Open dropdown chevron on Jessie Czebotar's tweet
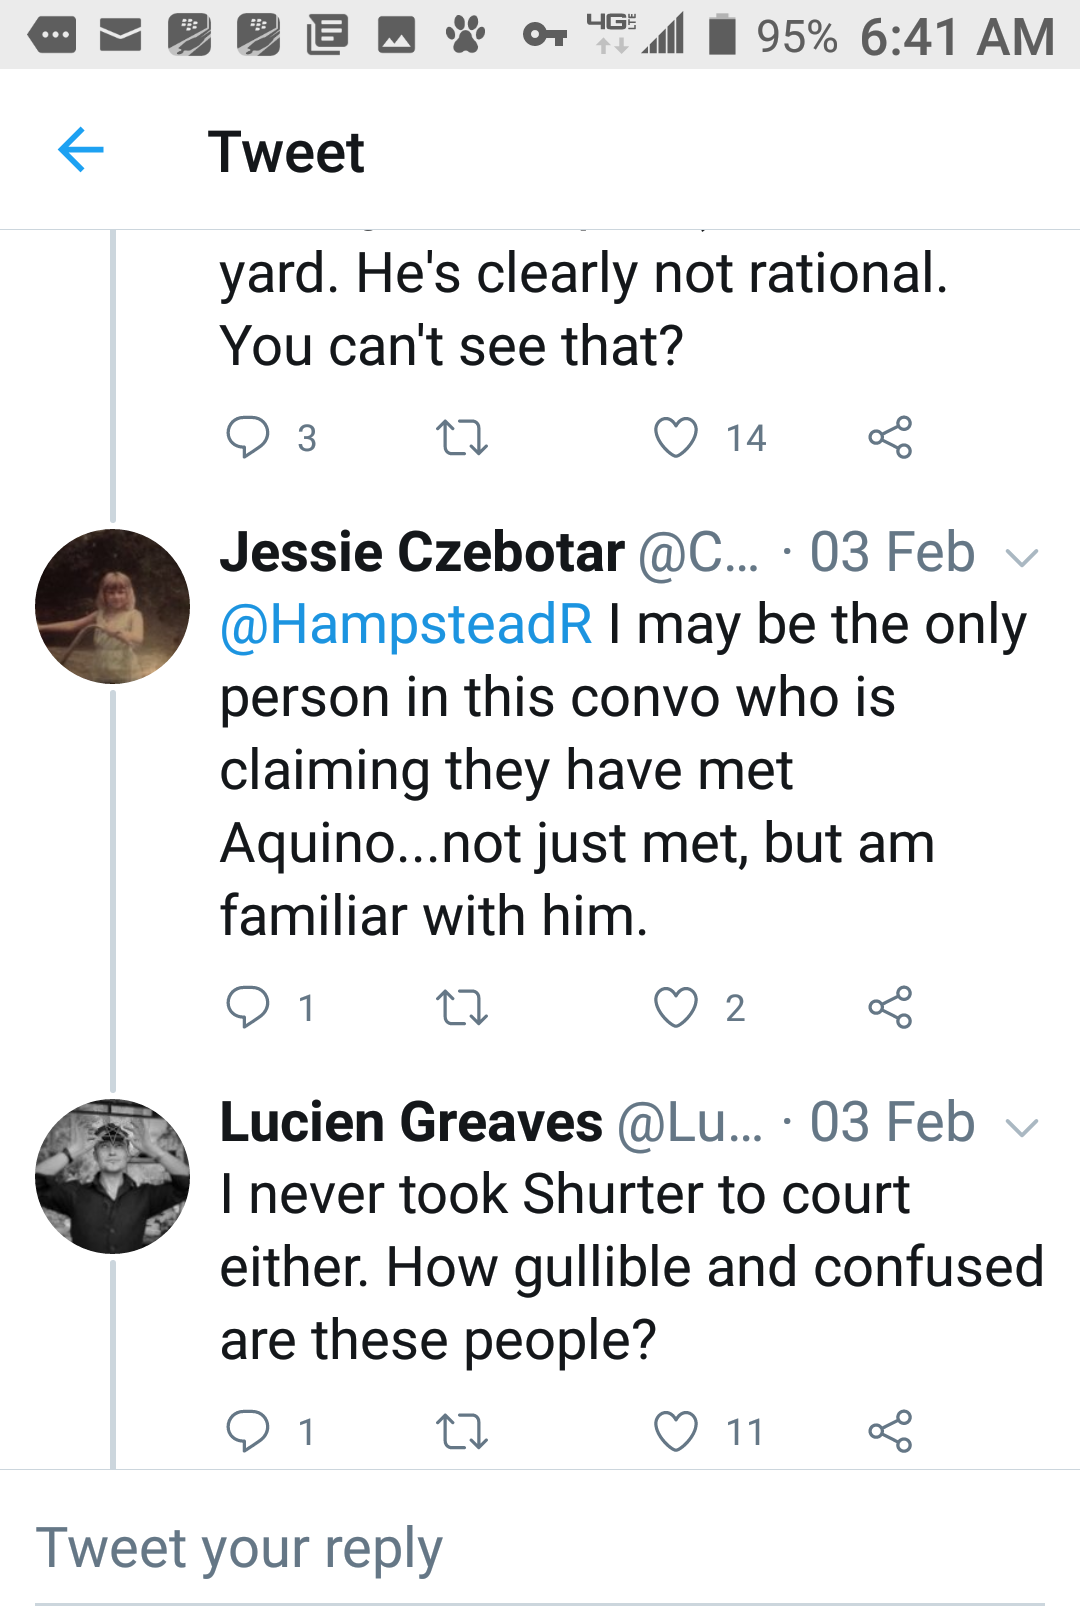Image resolution: width=1080 pixels, height=1620 pixels. click(1022, 557)
